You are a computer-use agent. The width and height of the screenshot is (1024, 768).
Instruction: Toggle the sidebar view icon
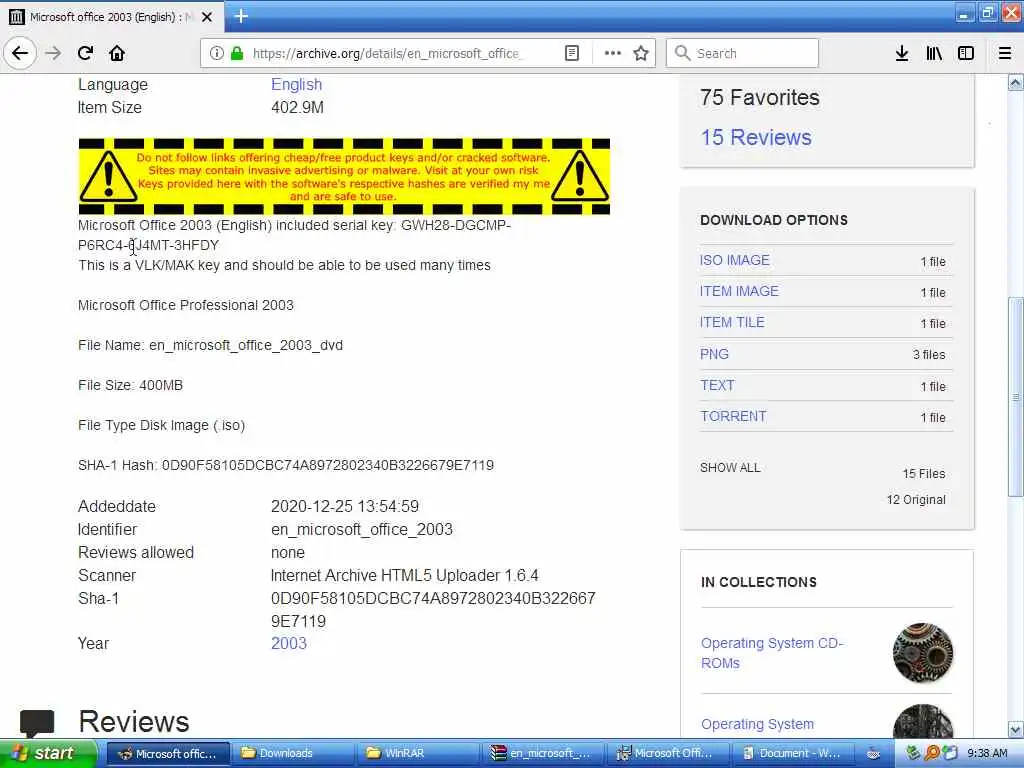click(966, 53)
